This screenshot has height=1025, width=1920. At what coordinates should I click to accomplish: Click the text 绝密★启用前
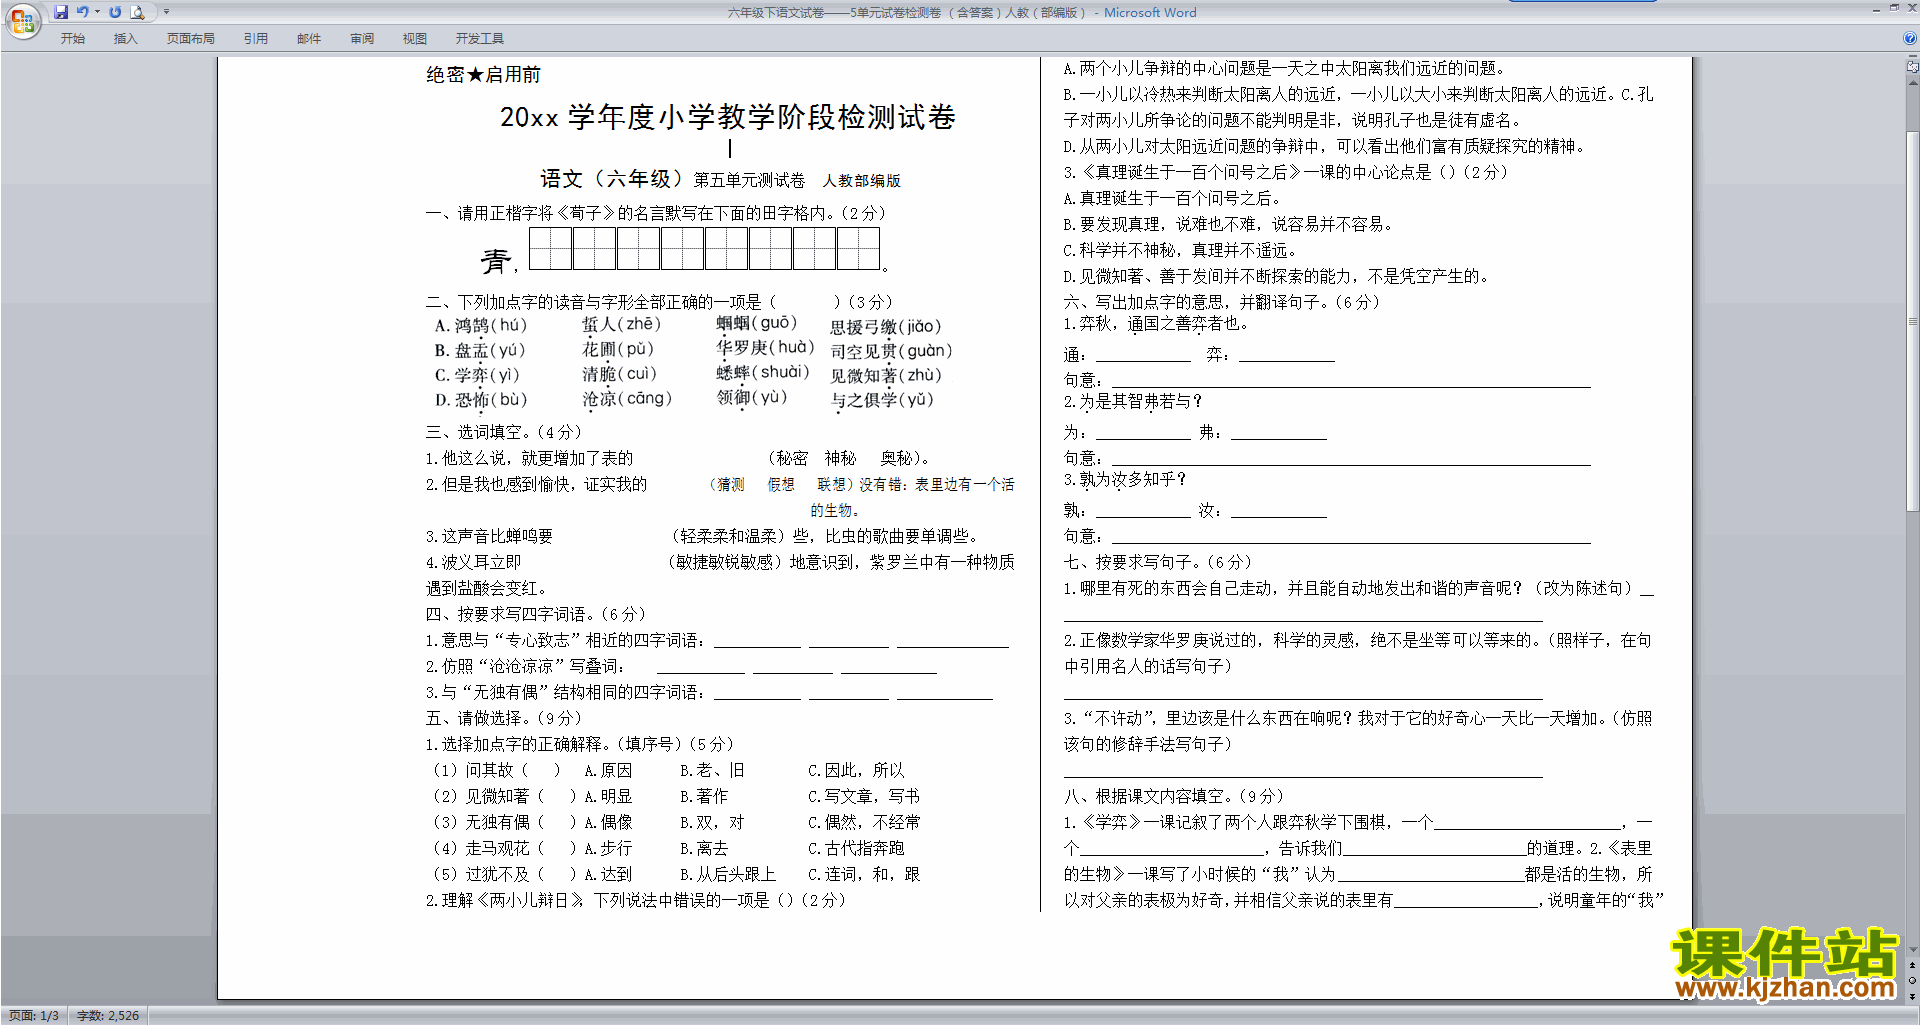(x=483, y=75)
